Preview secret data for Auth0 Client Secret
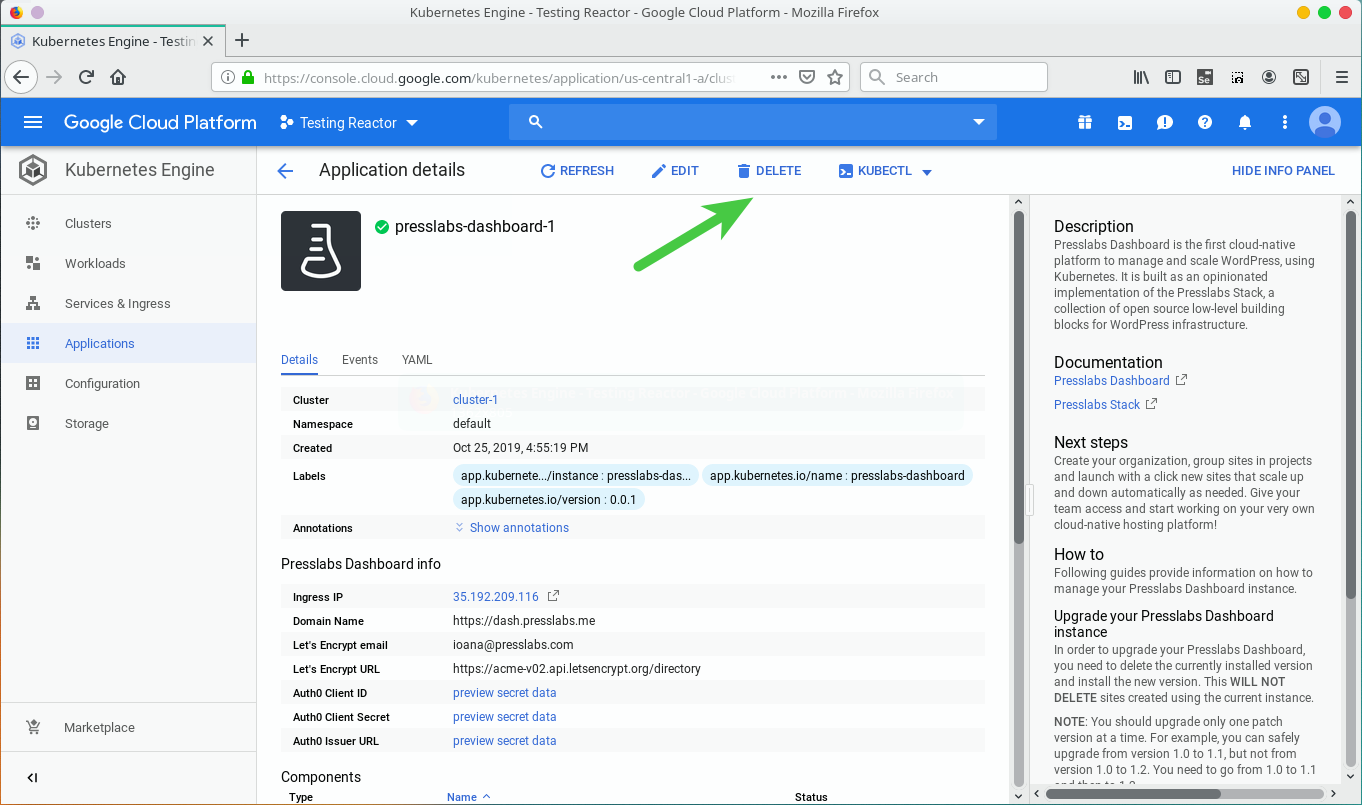 coord(504,717)
